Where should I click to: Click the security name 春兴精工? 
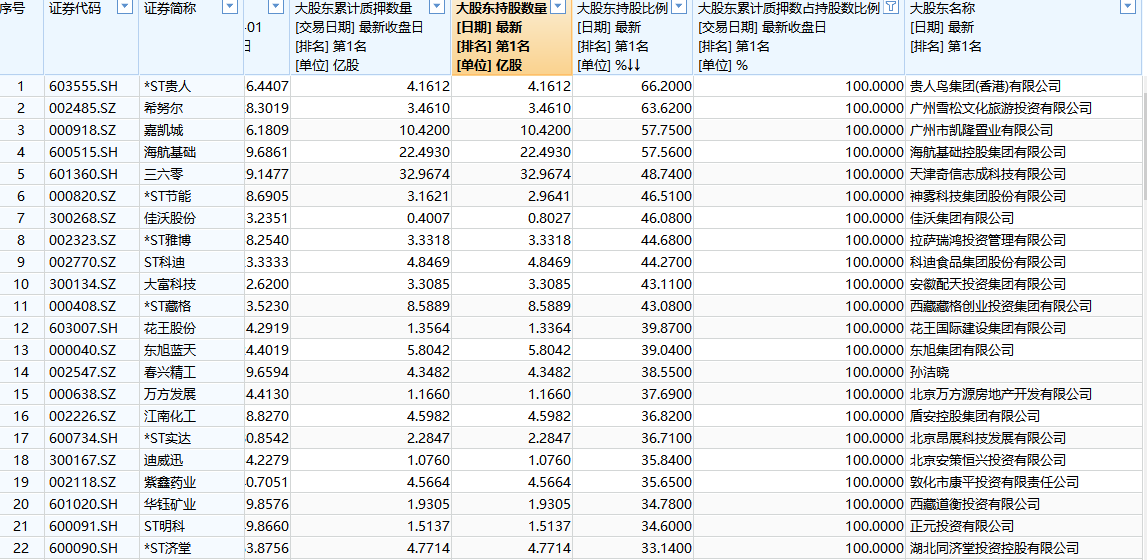[170, 372]
